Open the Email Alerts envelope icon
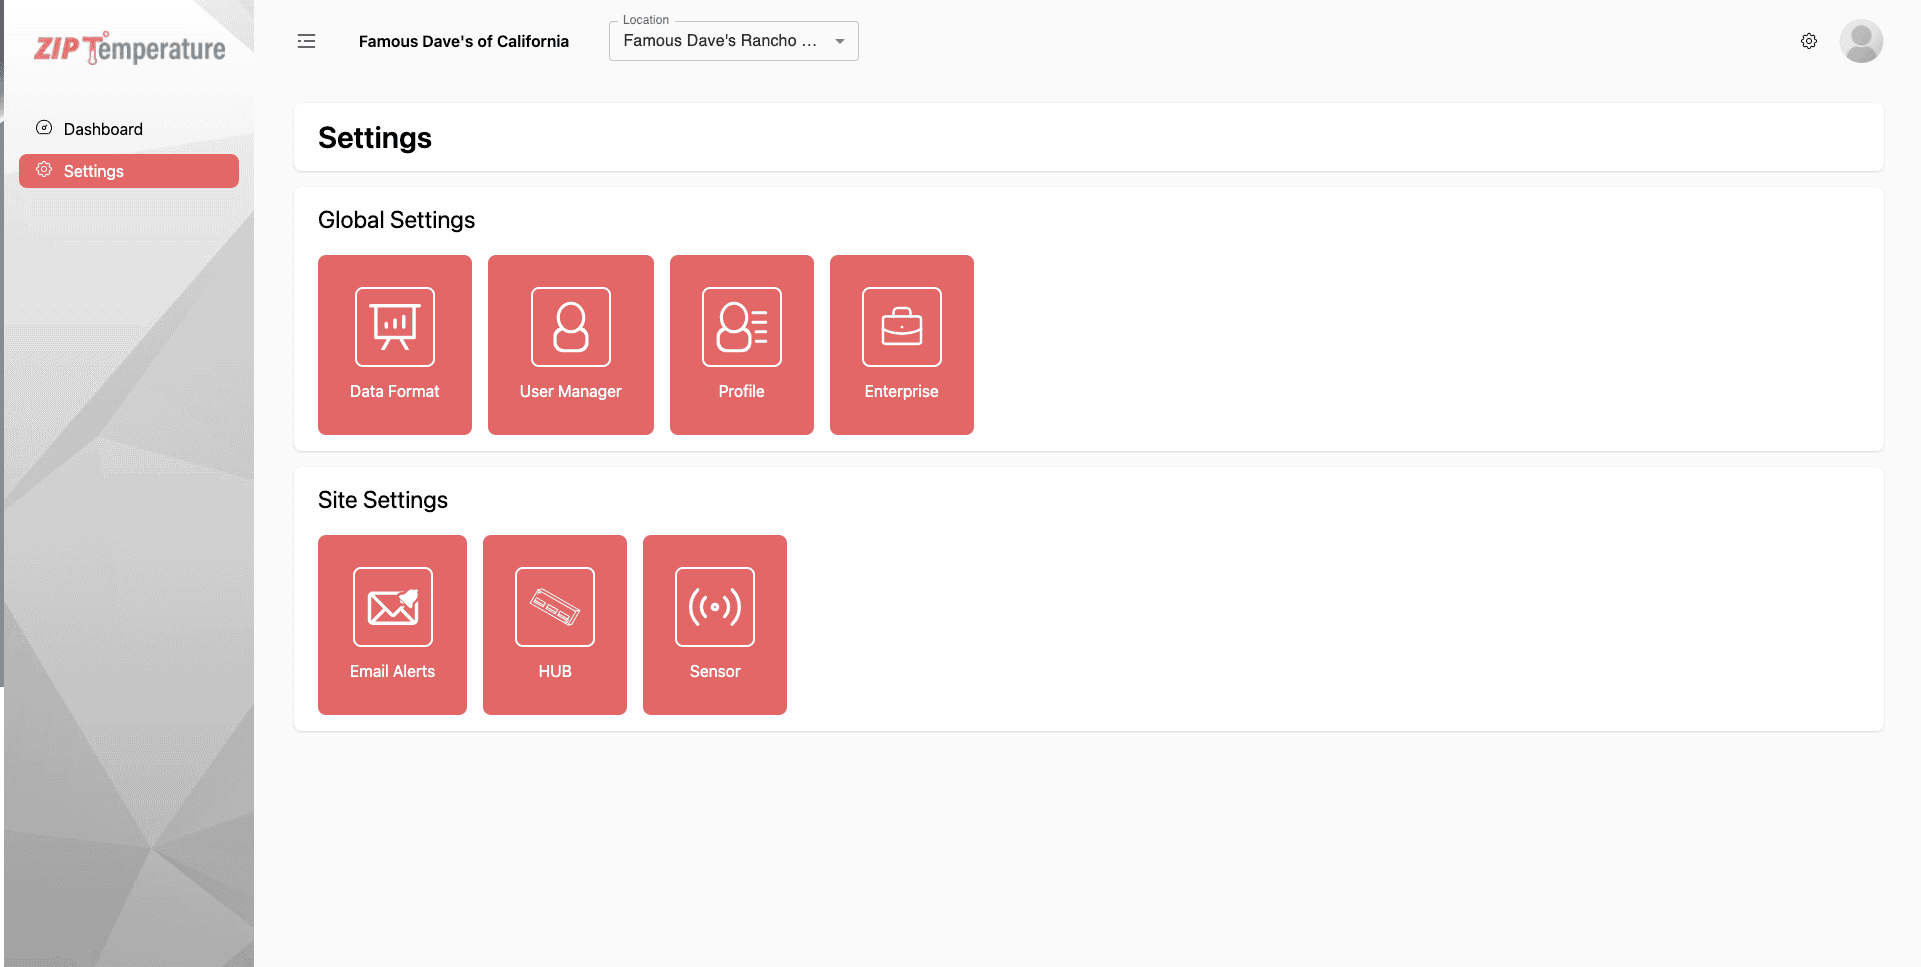Image resolution: width=1921 pixels, height=967 pixels. [x=392, y=607]
